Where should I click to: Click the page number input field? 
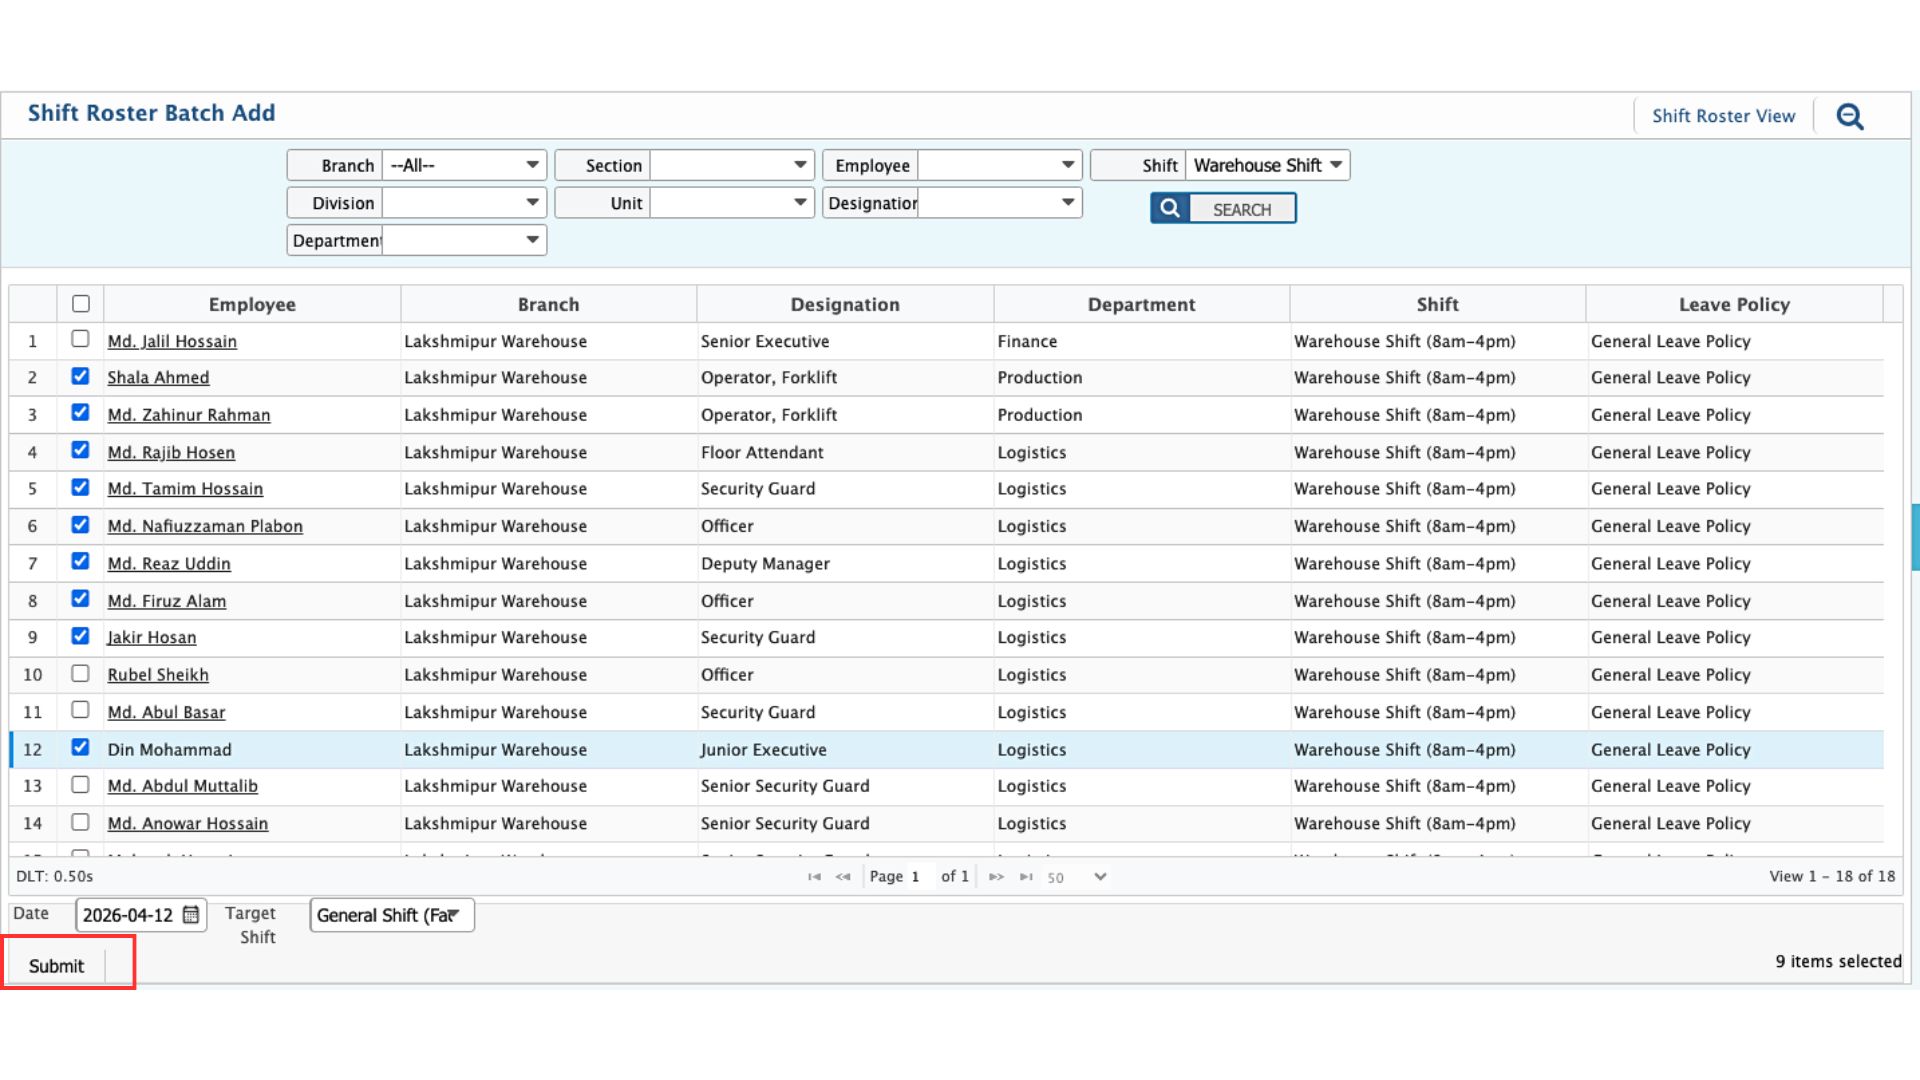point(919,877)
